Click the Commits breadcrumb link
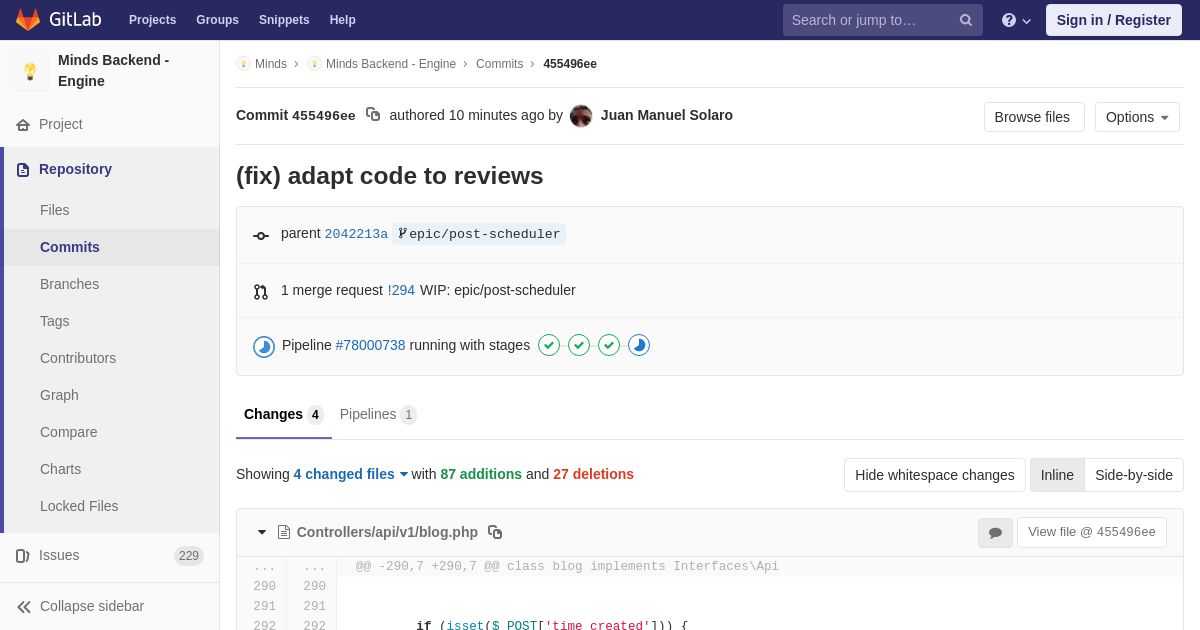The height and width of the screenshot is (630, 1200). (x=499, y=64)
